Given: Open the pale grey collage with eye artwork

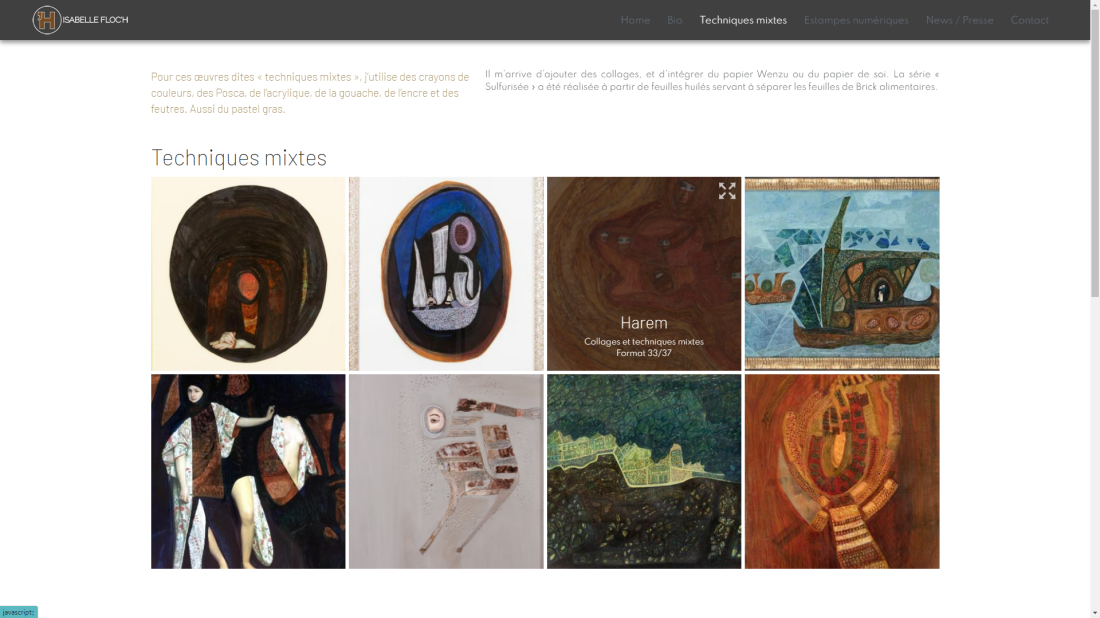Looking at the screenshot, I should tap(446, 471).
